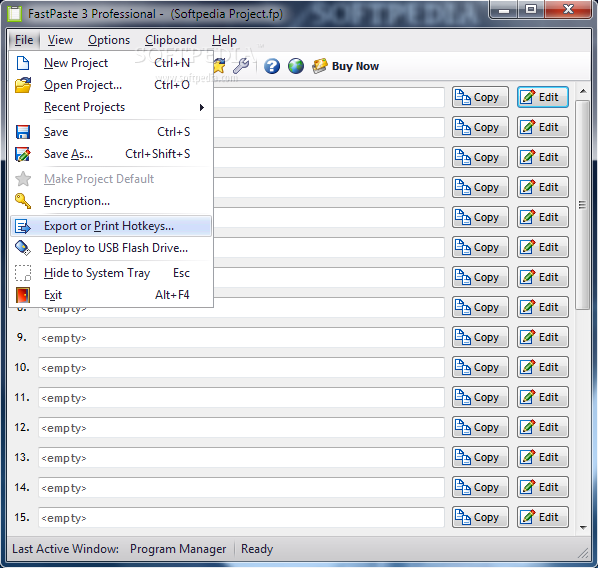Click the Buy Now link

tap(355, 66)
